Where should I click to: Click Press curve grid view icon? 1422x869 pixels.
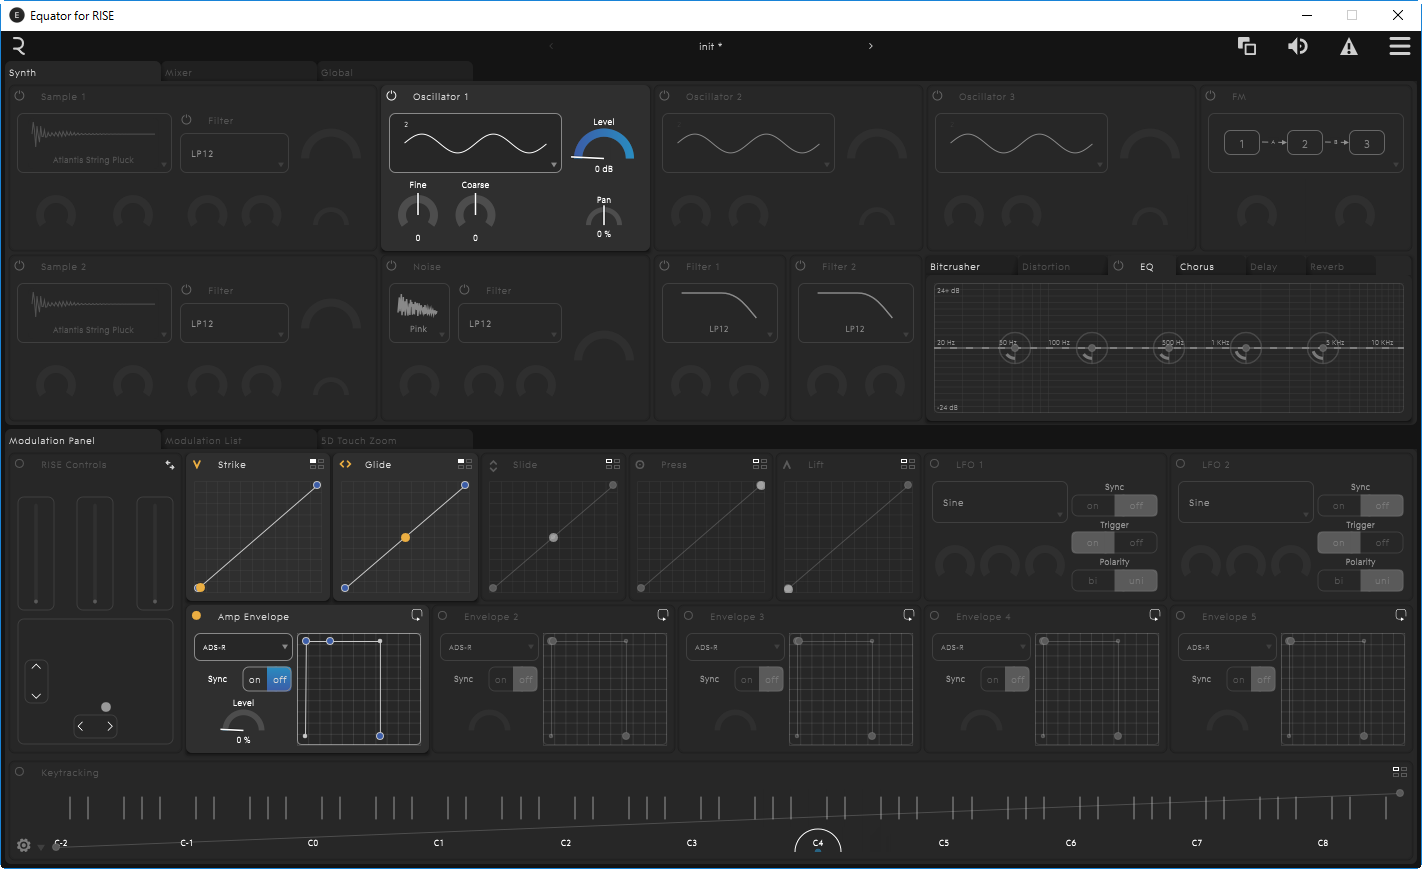[760, 464]
